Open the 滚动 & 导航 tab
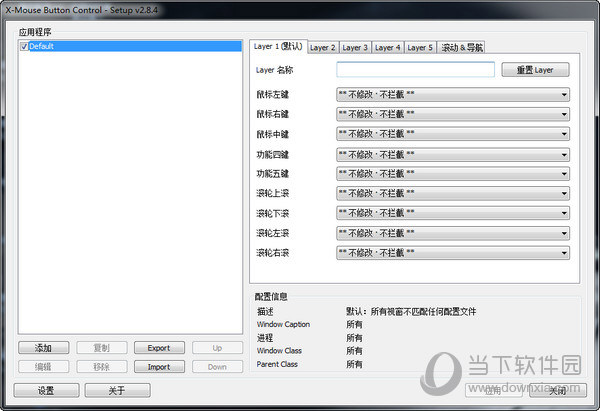The width and height of the screenshot is (600, 411). tap(461, 47)
